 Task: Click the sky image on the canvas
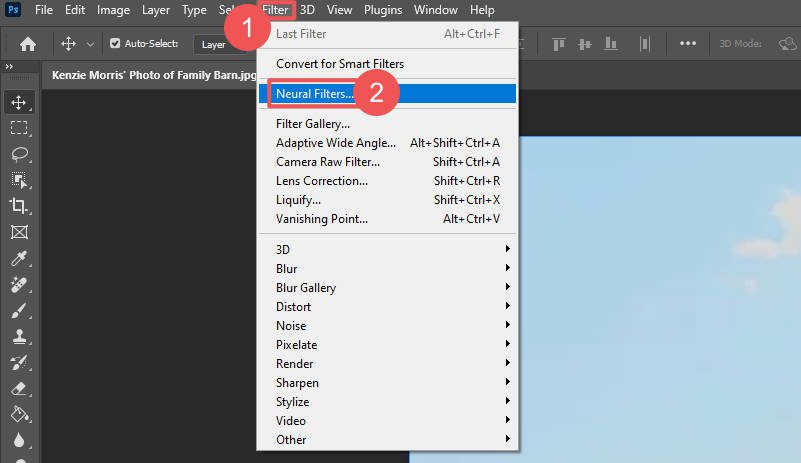[659, 299]
